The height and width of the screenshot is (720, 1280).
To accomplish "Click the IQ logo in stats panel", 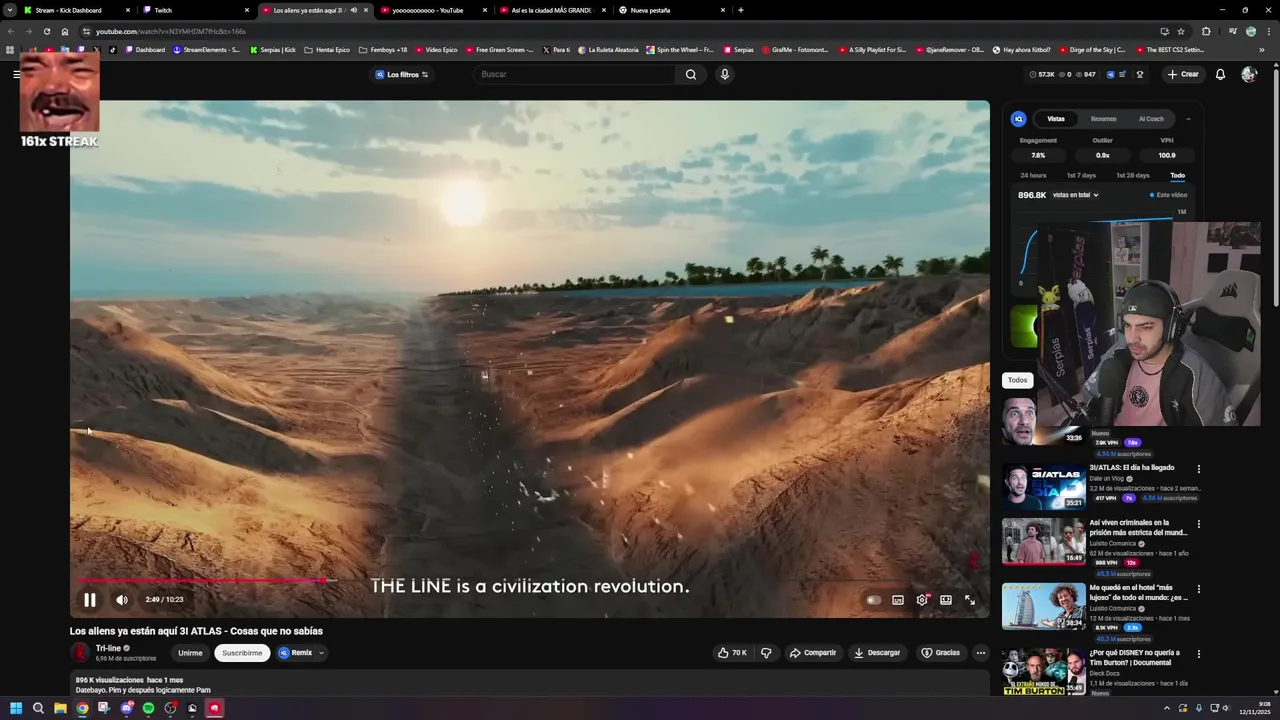I will pos(1019,119).
